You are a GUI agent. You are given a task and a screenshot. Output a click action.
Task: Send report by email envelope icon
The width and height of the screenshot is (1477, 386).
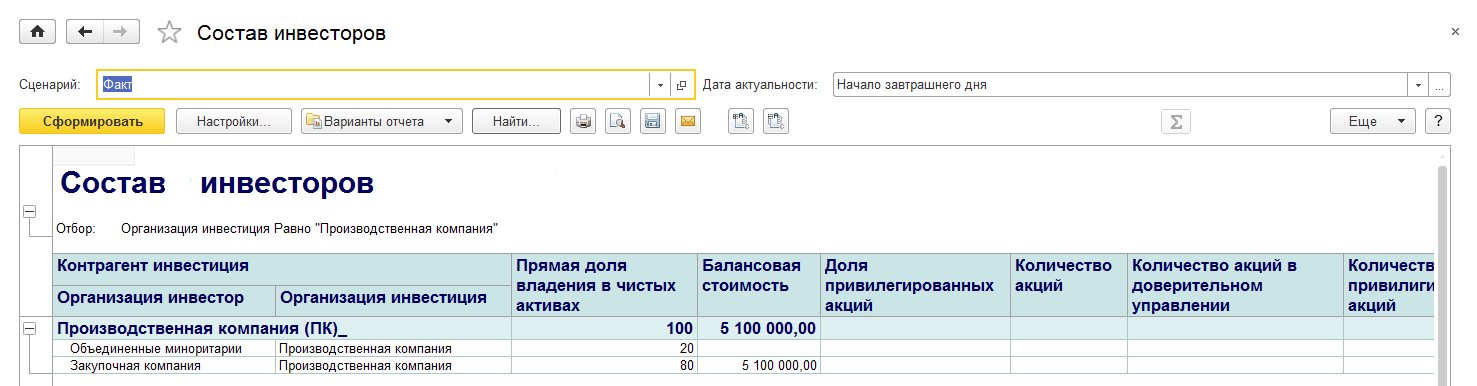pos(687,121)
